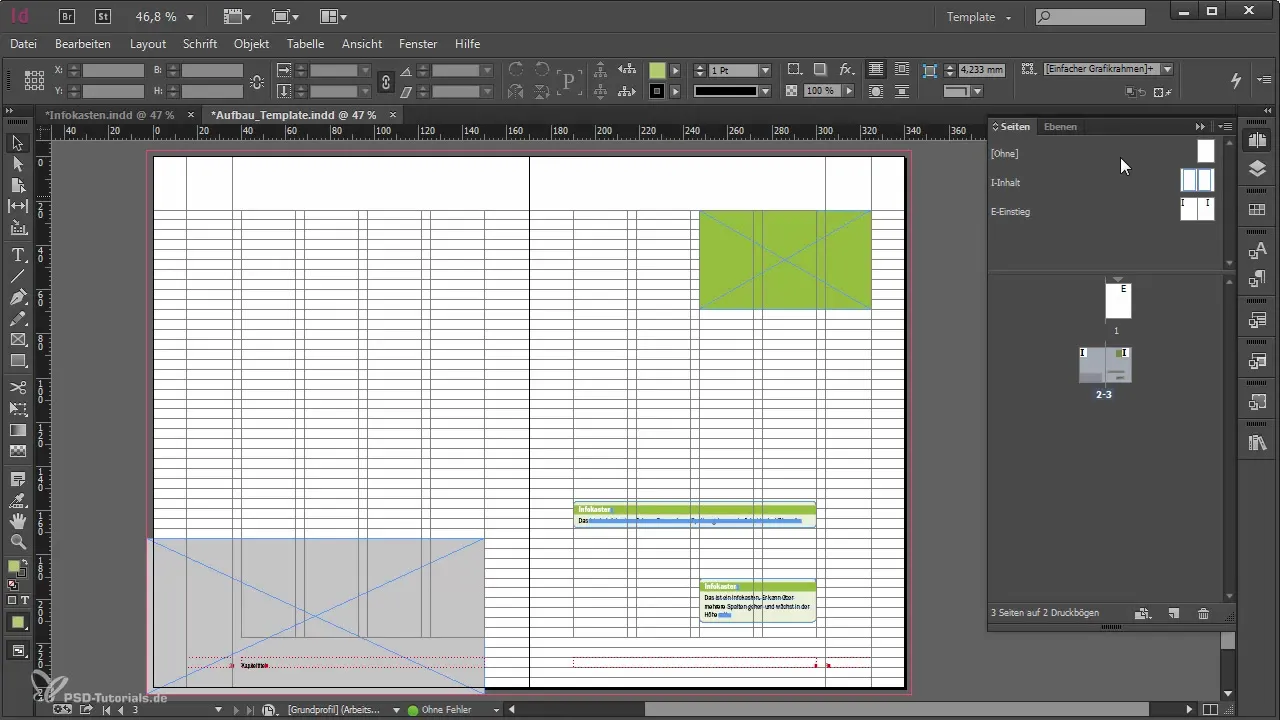
Task: Select the Gradient Swatch tool
Action: 18,430
